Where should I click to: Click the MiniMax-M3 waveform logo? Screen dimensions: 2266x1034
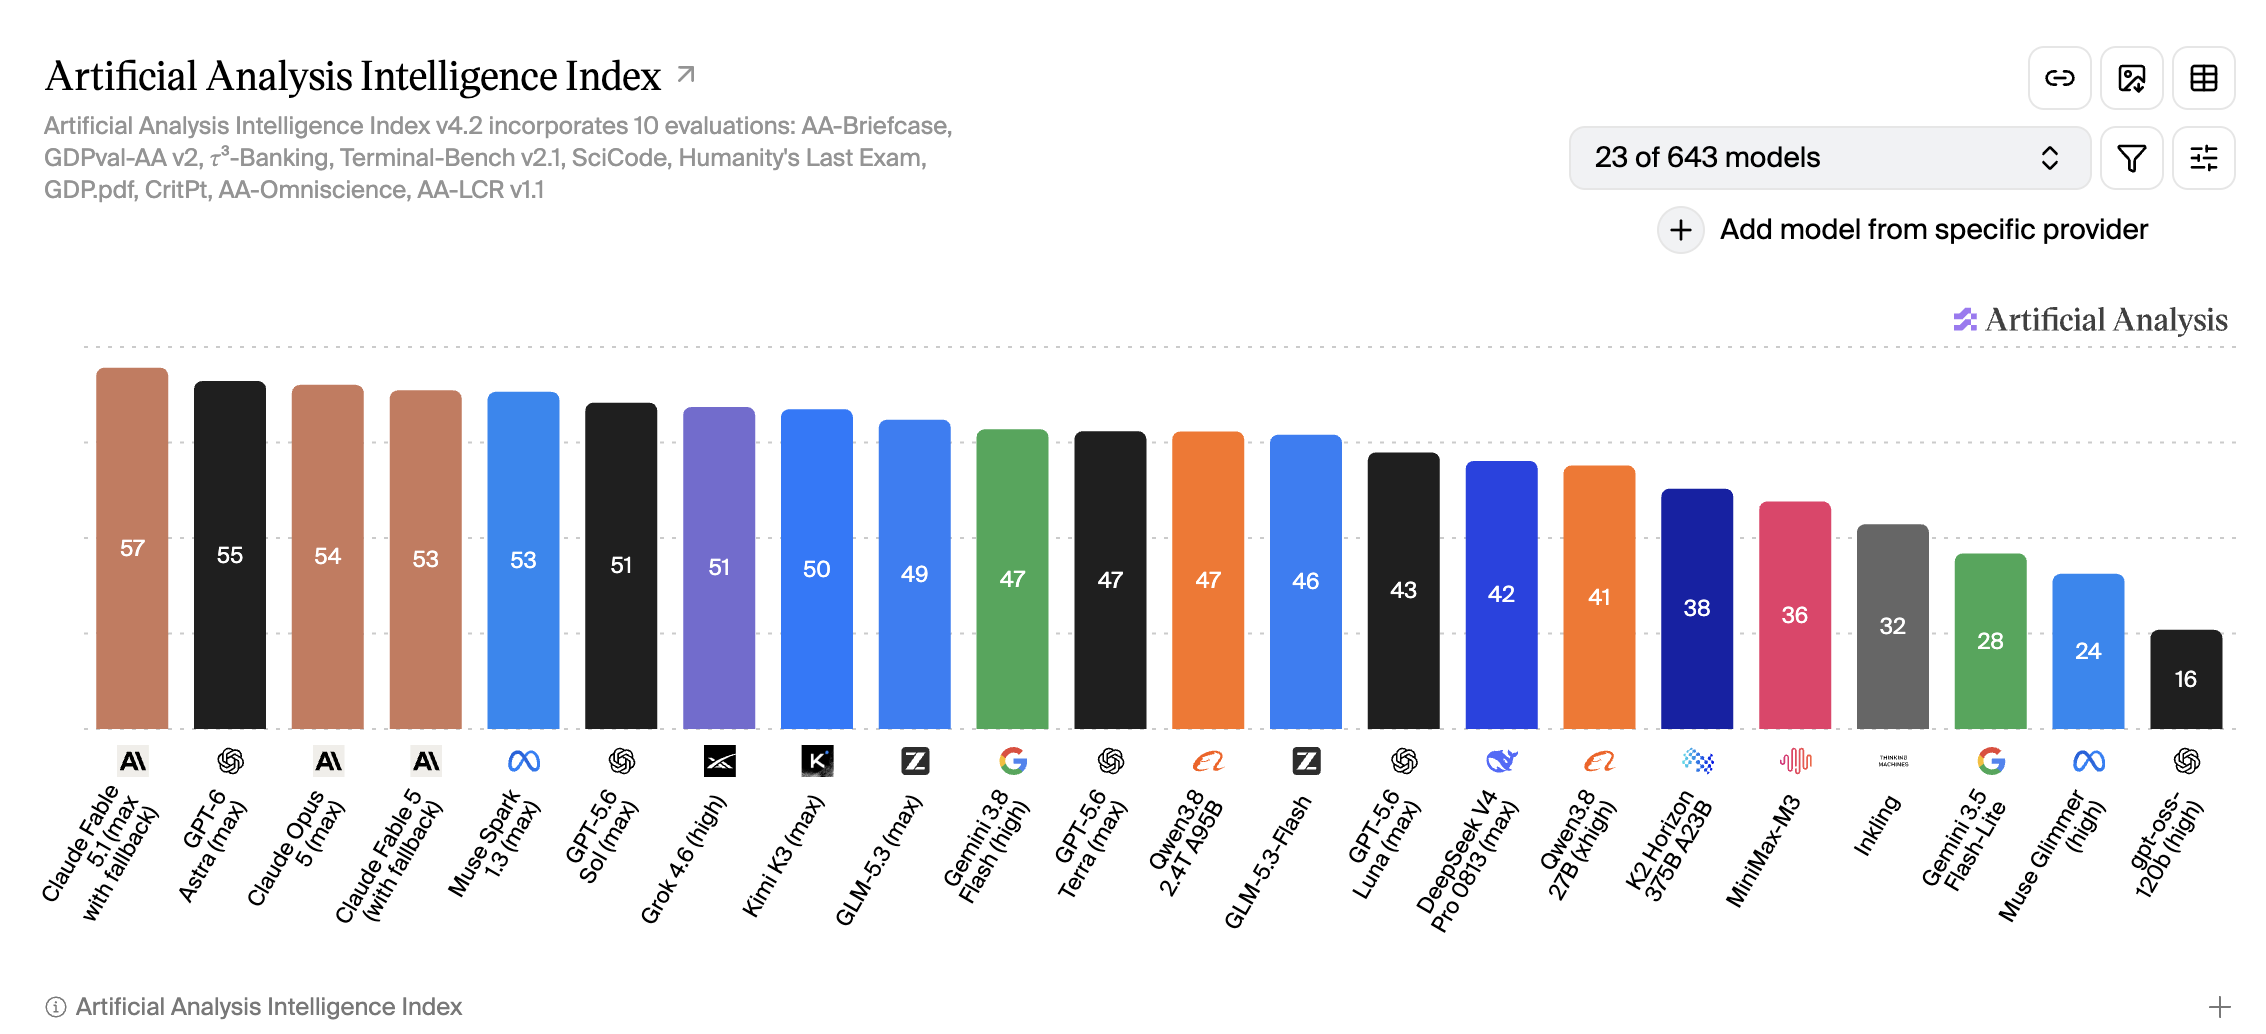1795,761
